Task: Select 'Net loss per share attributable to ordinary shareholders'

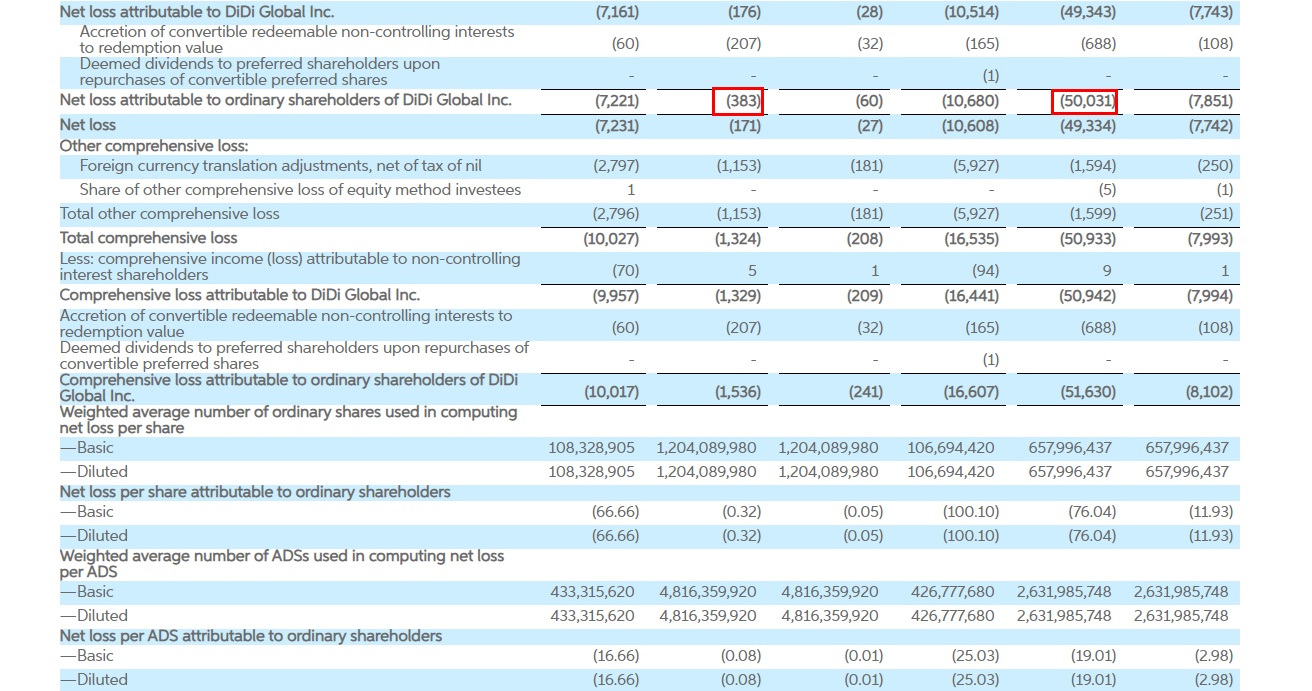Action: (x=255, y=492)
